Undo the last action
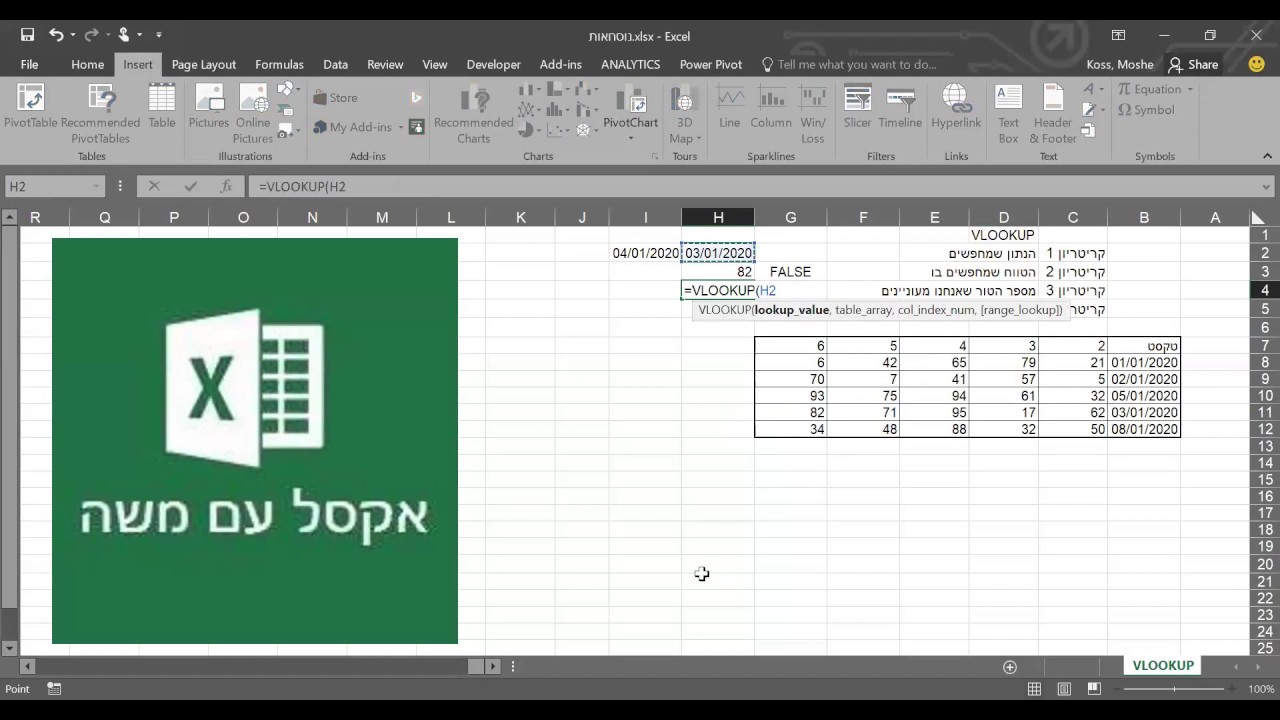Viewport: 1280px width, 720px height. [x=57, y=35]
